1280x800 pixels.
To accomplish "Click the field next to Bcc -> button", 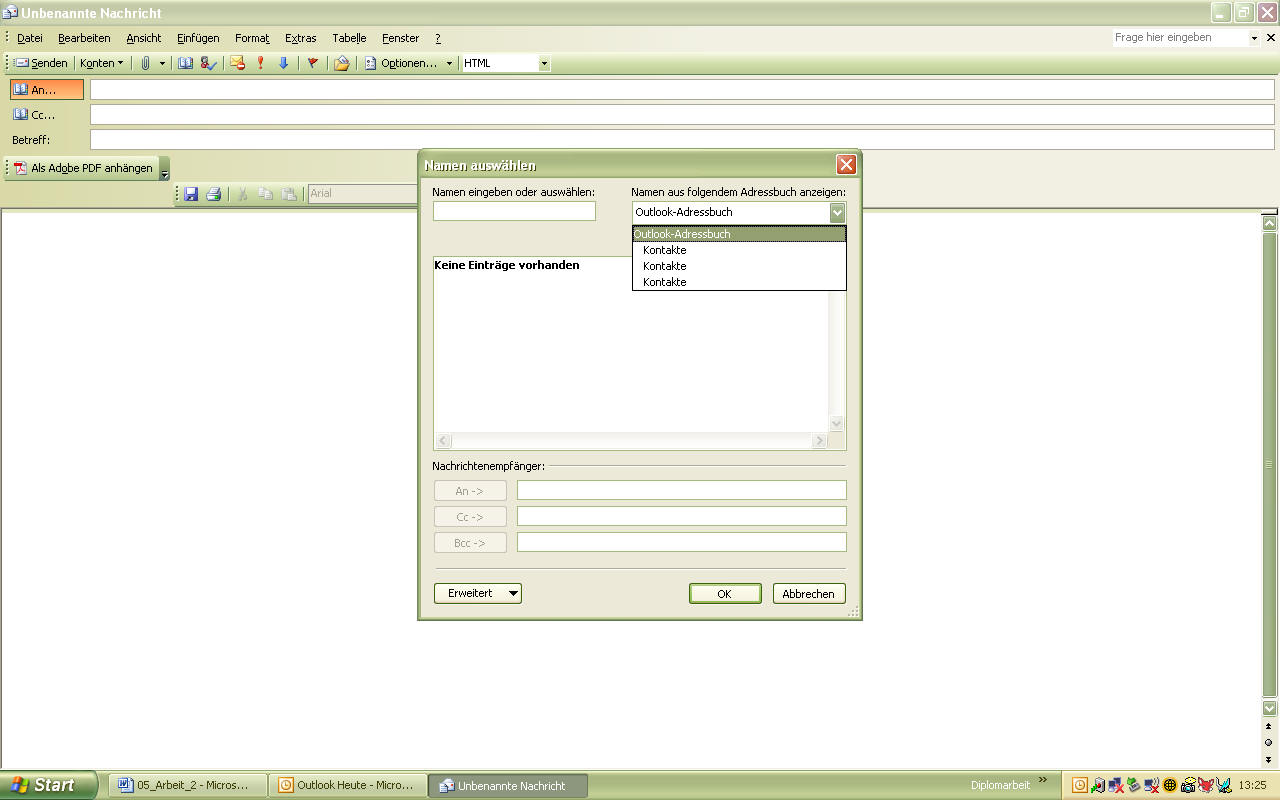I will tap(681, 542).
